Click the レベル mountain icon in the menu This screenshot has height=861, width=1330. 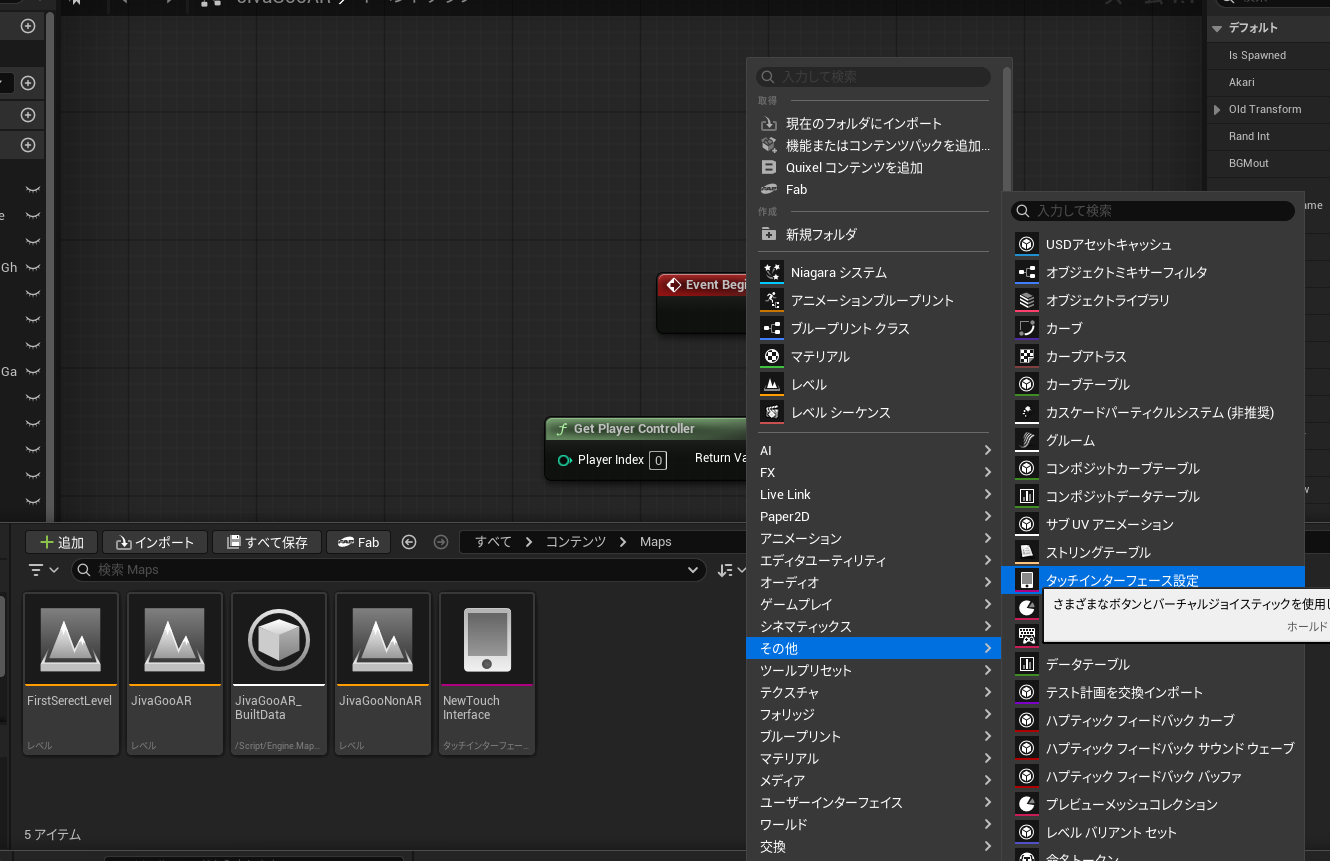tap(771, 384)
